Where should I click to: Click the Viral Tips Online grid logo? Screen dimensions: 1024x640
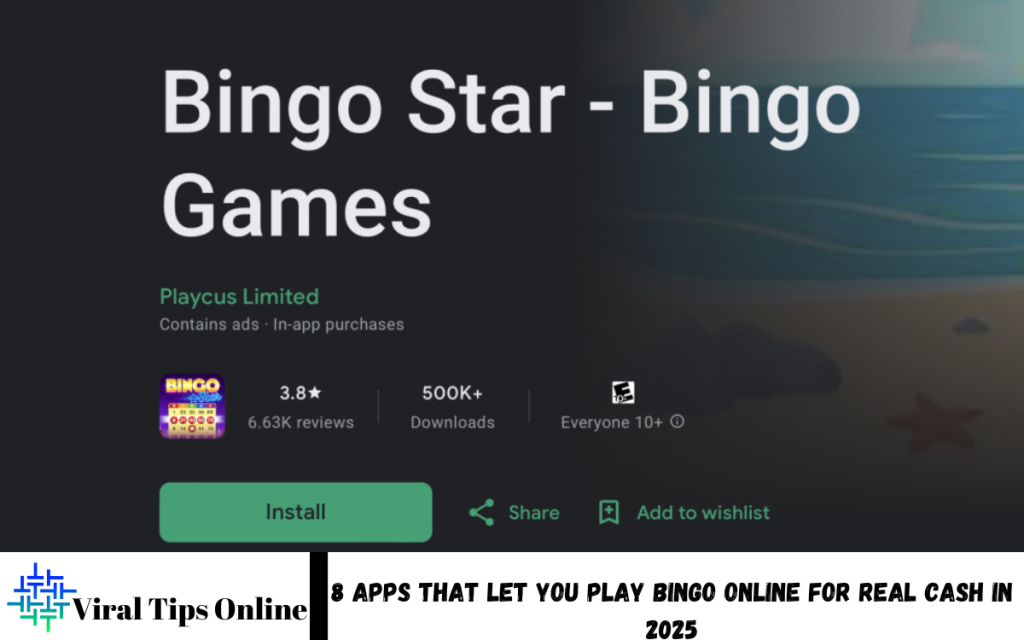40,596
